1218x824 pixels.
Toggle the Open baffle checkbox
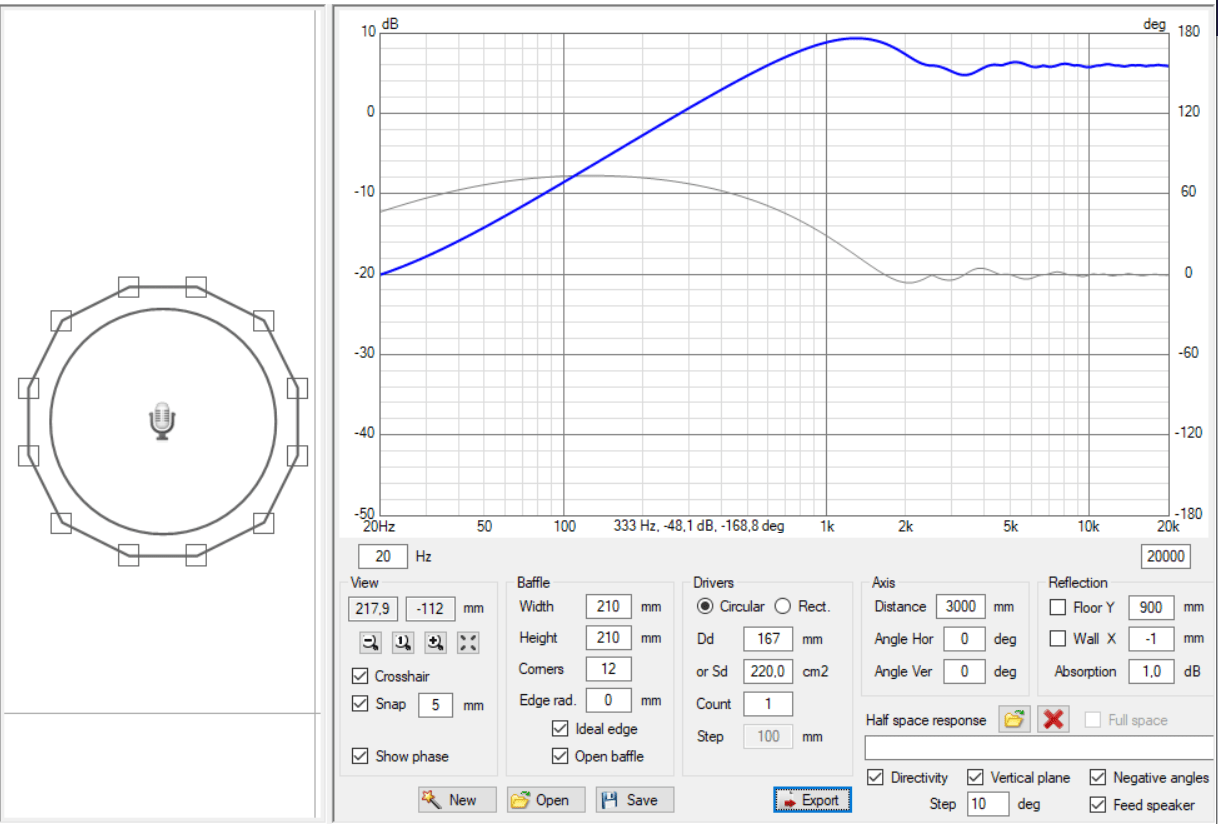pyautogui.click(x=560, y=756)
